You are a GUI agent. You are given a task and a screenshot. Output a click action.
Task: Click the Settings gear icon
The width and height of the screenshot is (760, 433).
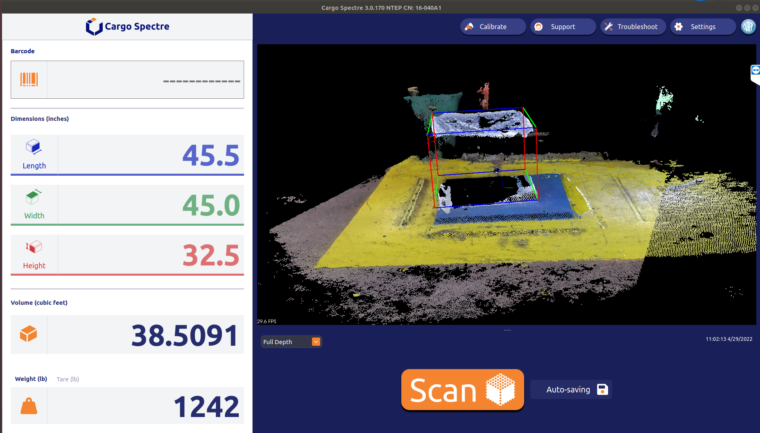[x=679, y=27]
